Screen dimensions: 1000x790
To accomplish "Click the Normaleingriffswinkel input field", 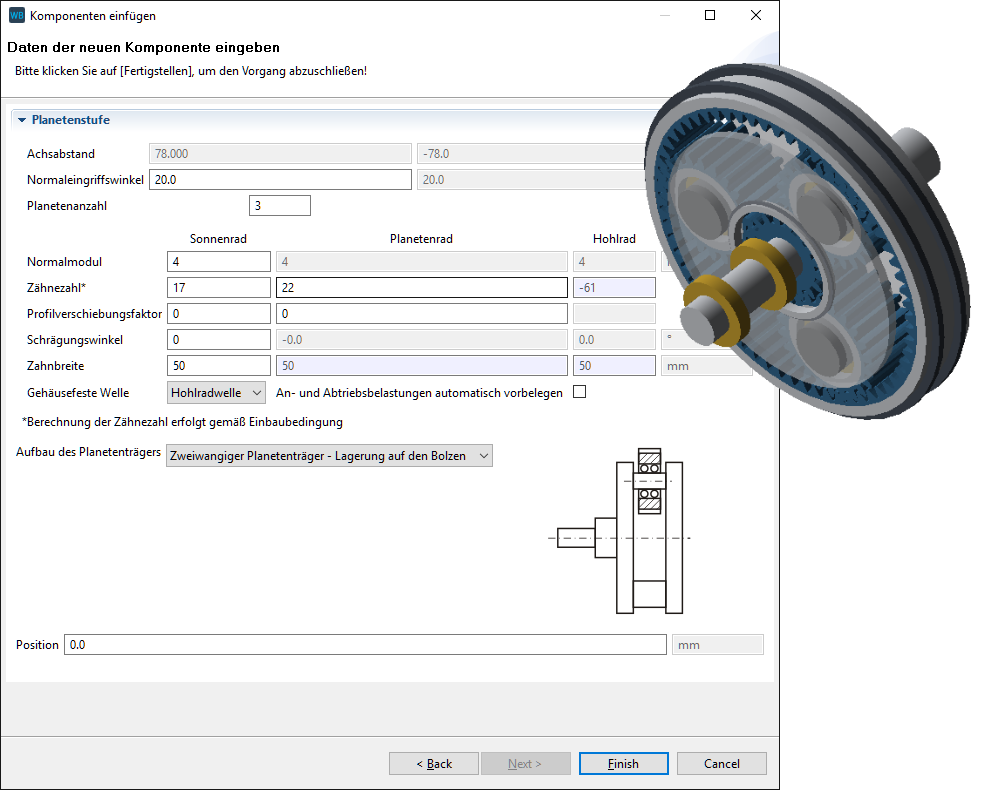I will [x=279, y=180].
